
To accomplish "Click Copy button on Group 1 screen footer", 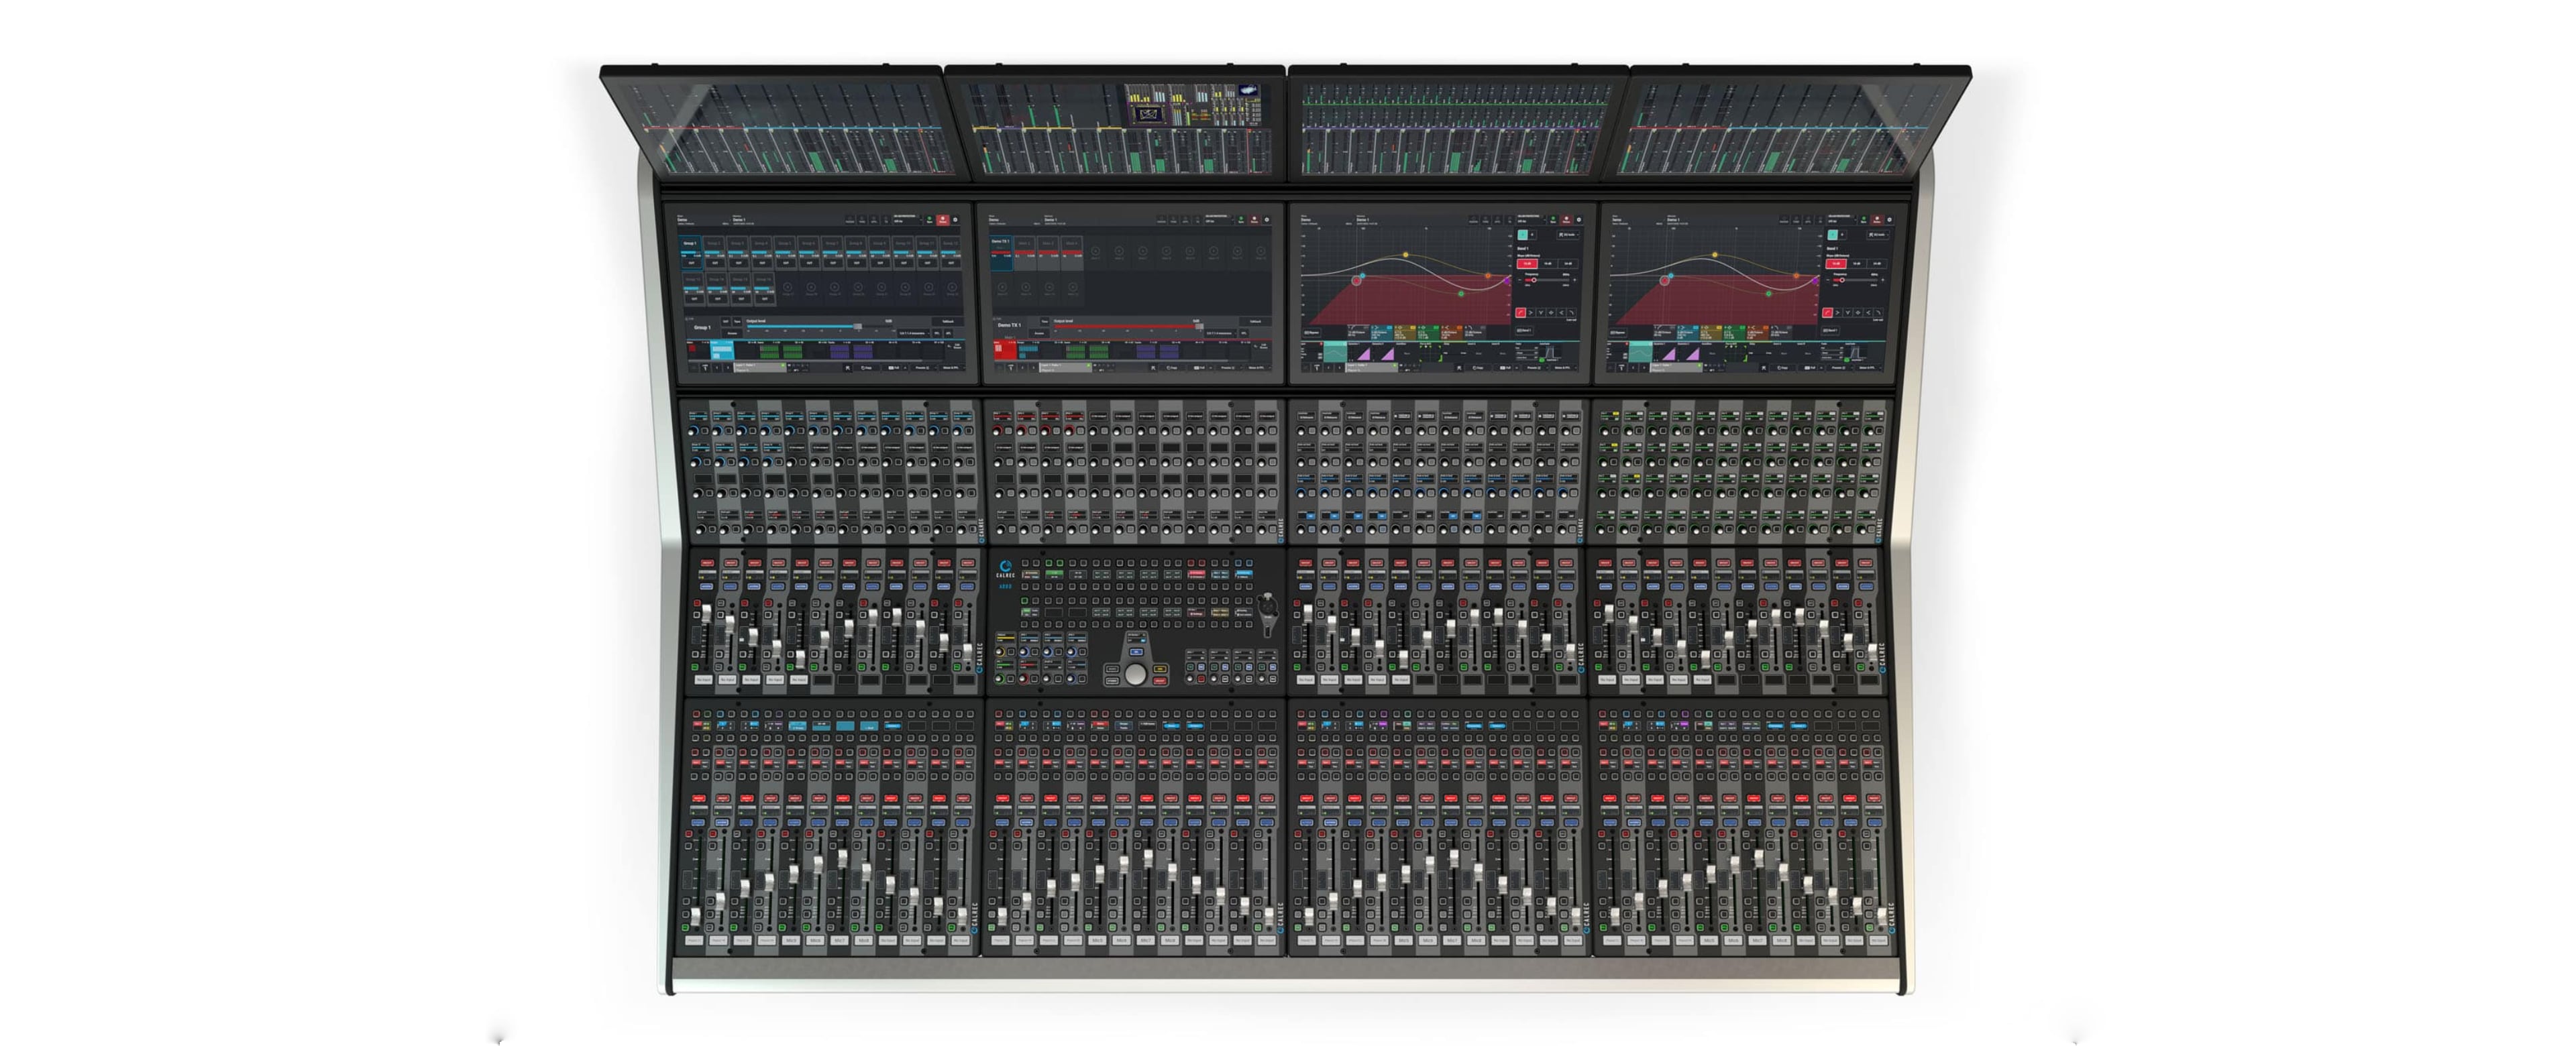I will click(x=867, y=368).
